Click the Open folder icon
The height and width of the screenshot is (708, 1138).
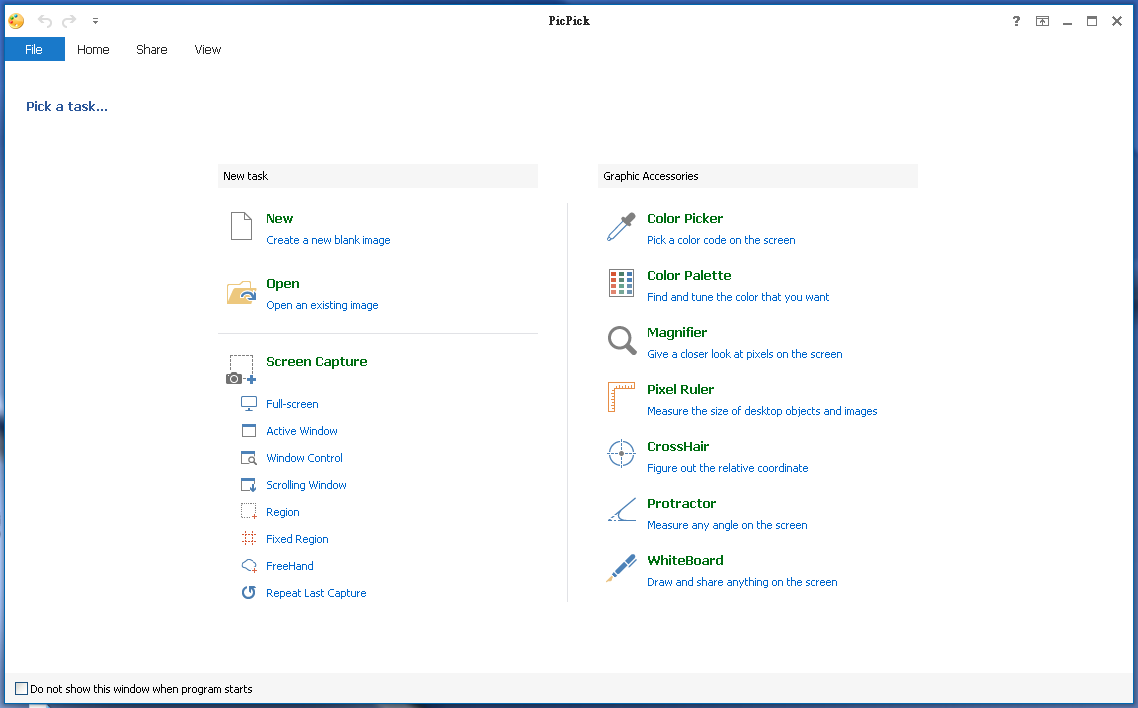[241, 292]
